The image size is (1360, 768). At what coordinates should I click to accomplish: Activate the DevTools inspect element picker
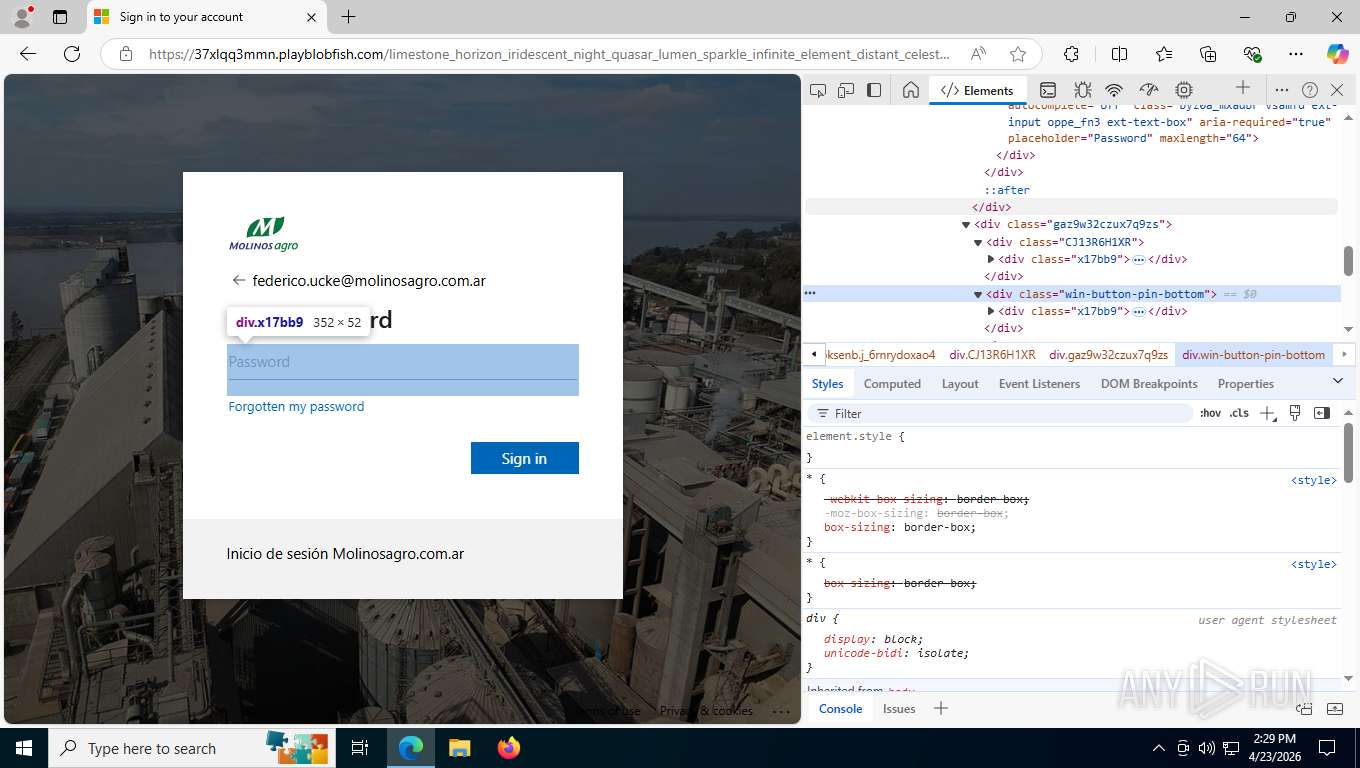click(818, 90)
